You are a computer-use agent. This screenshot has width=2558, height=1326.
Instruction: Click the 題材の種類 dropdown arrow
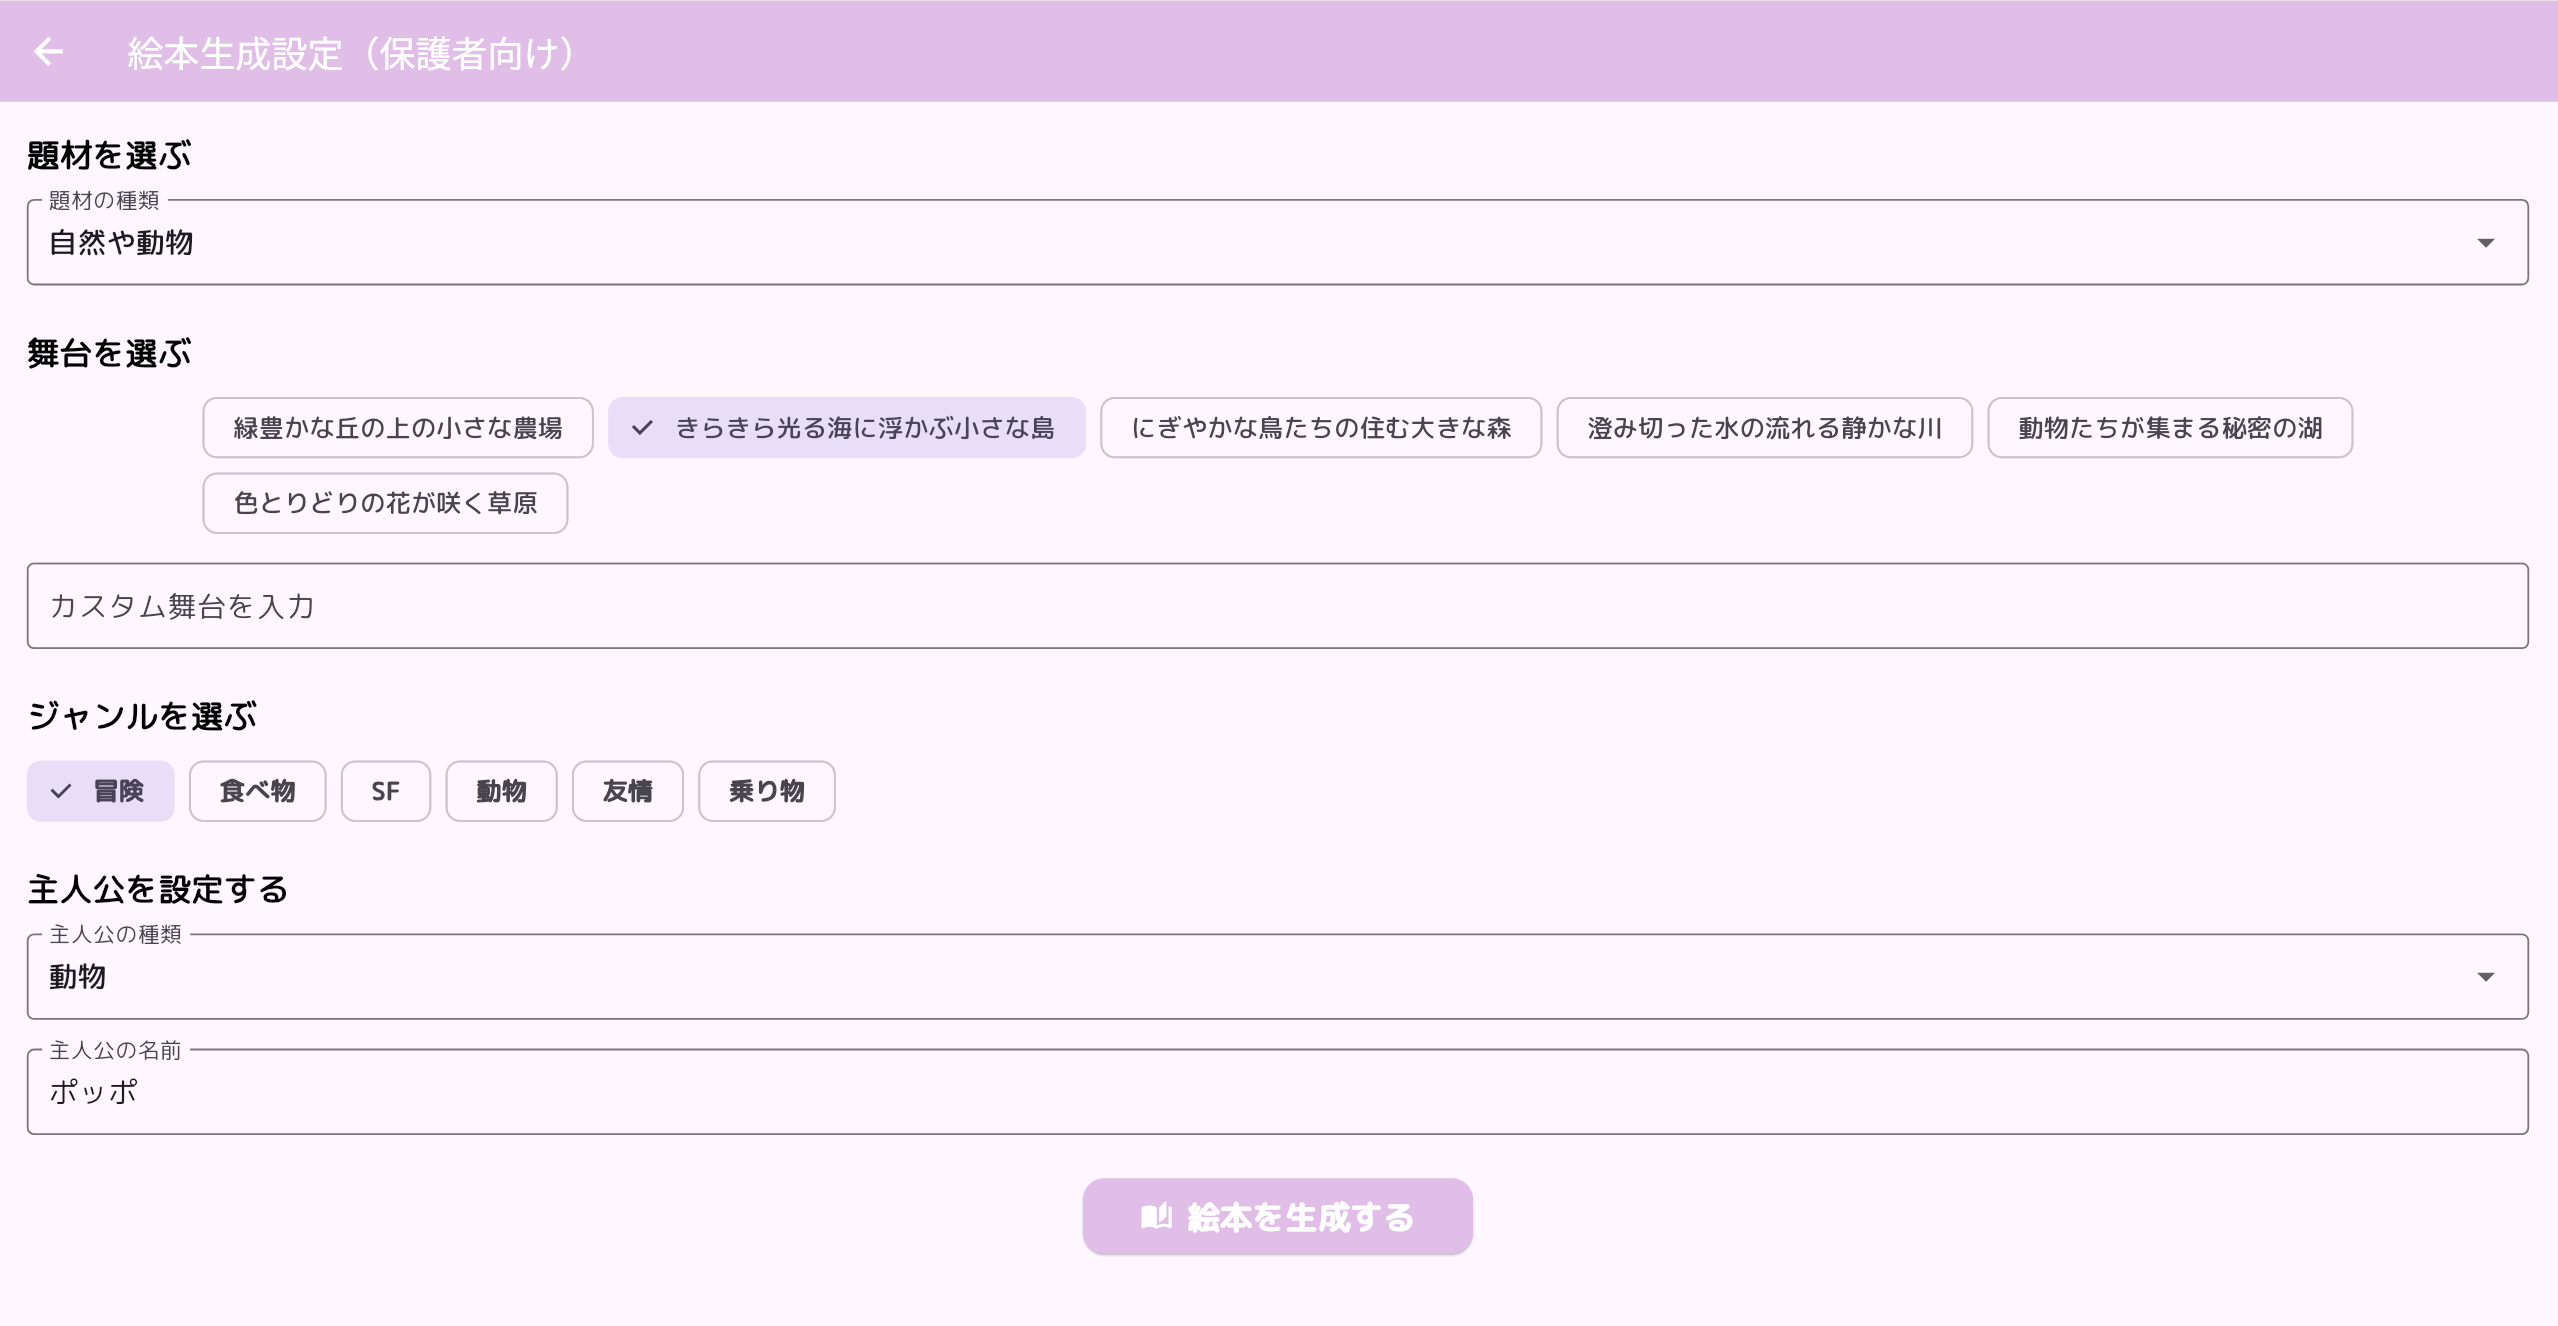[2485, 243]
